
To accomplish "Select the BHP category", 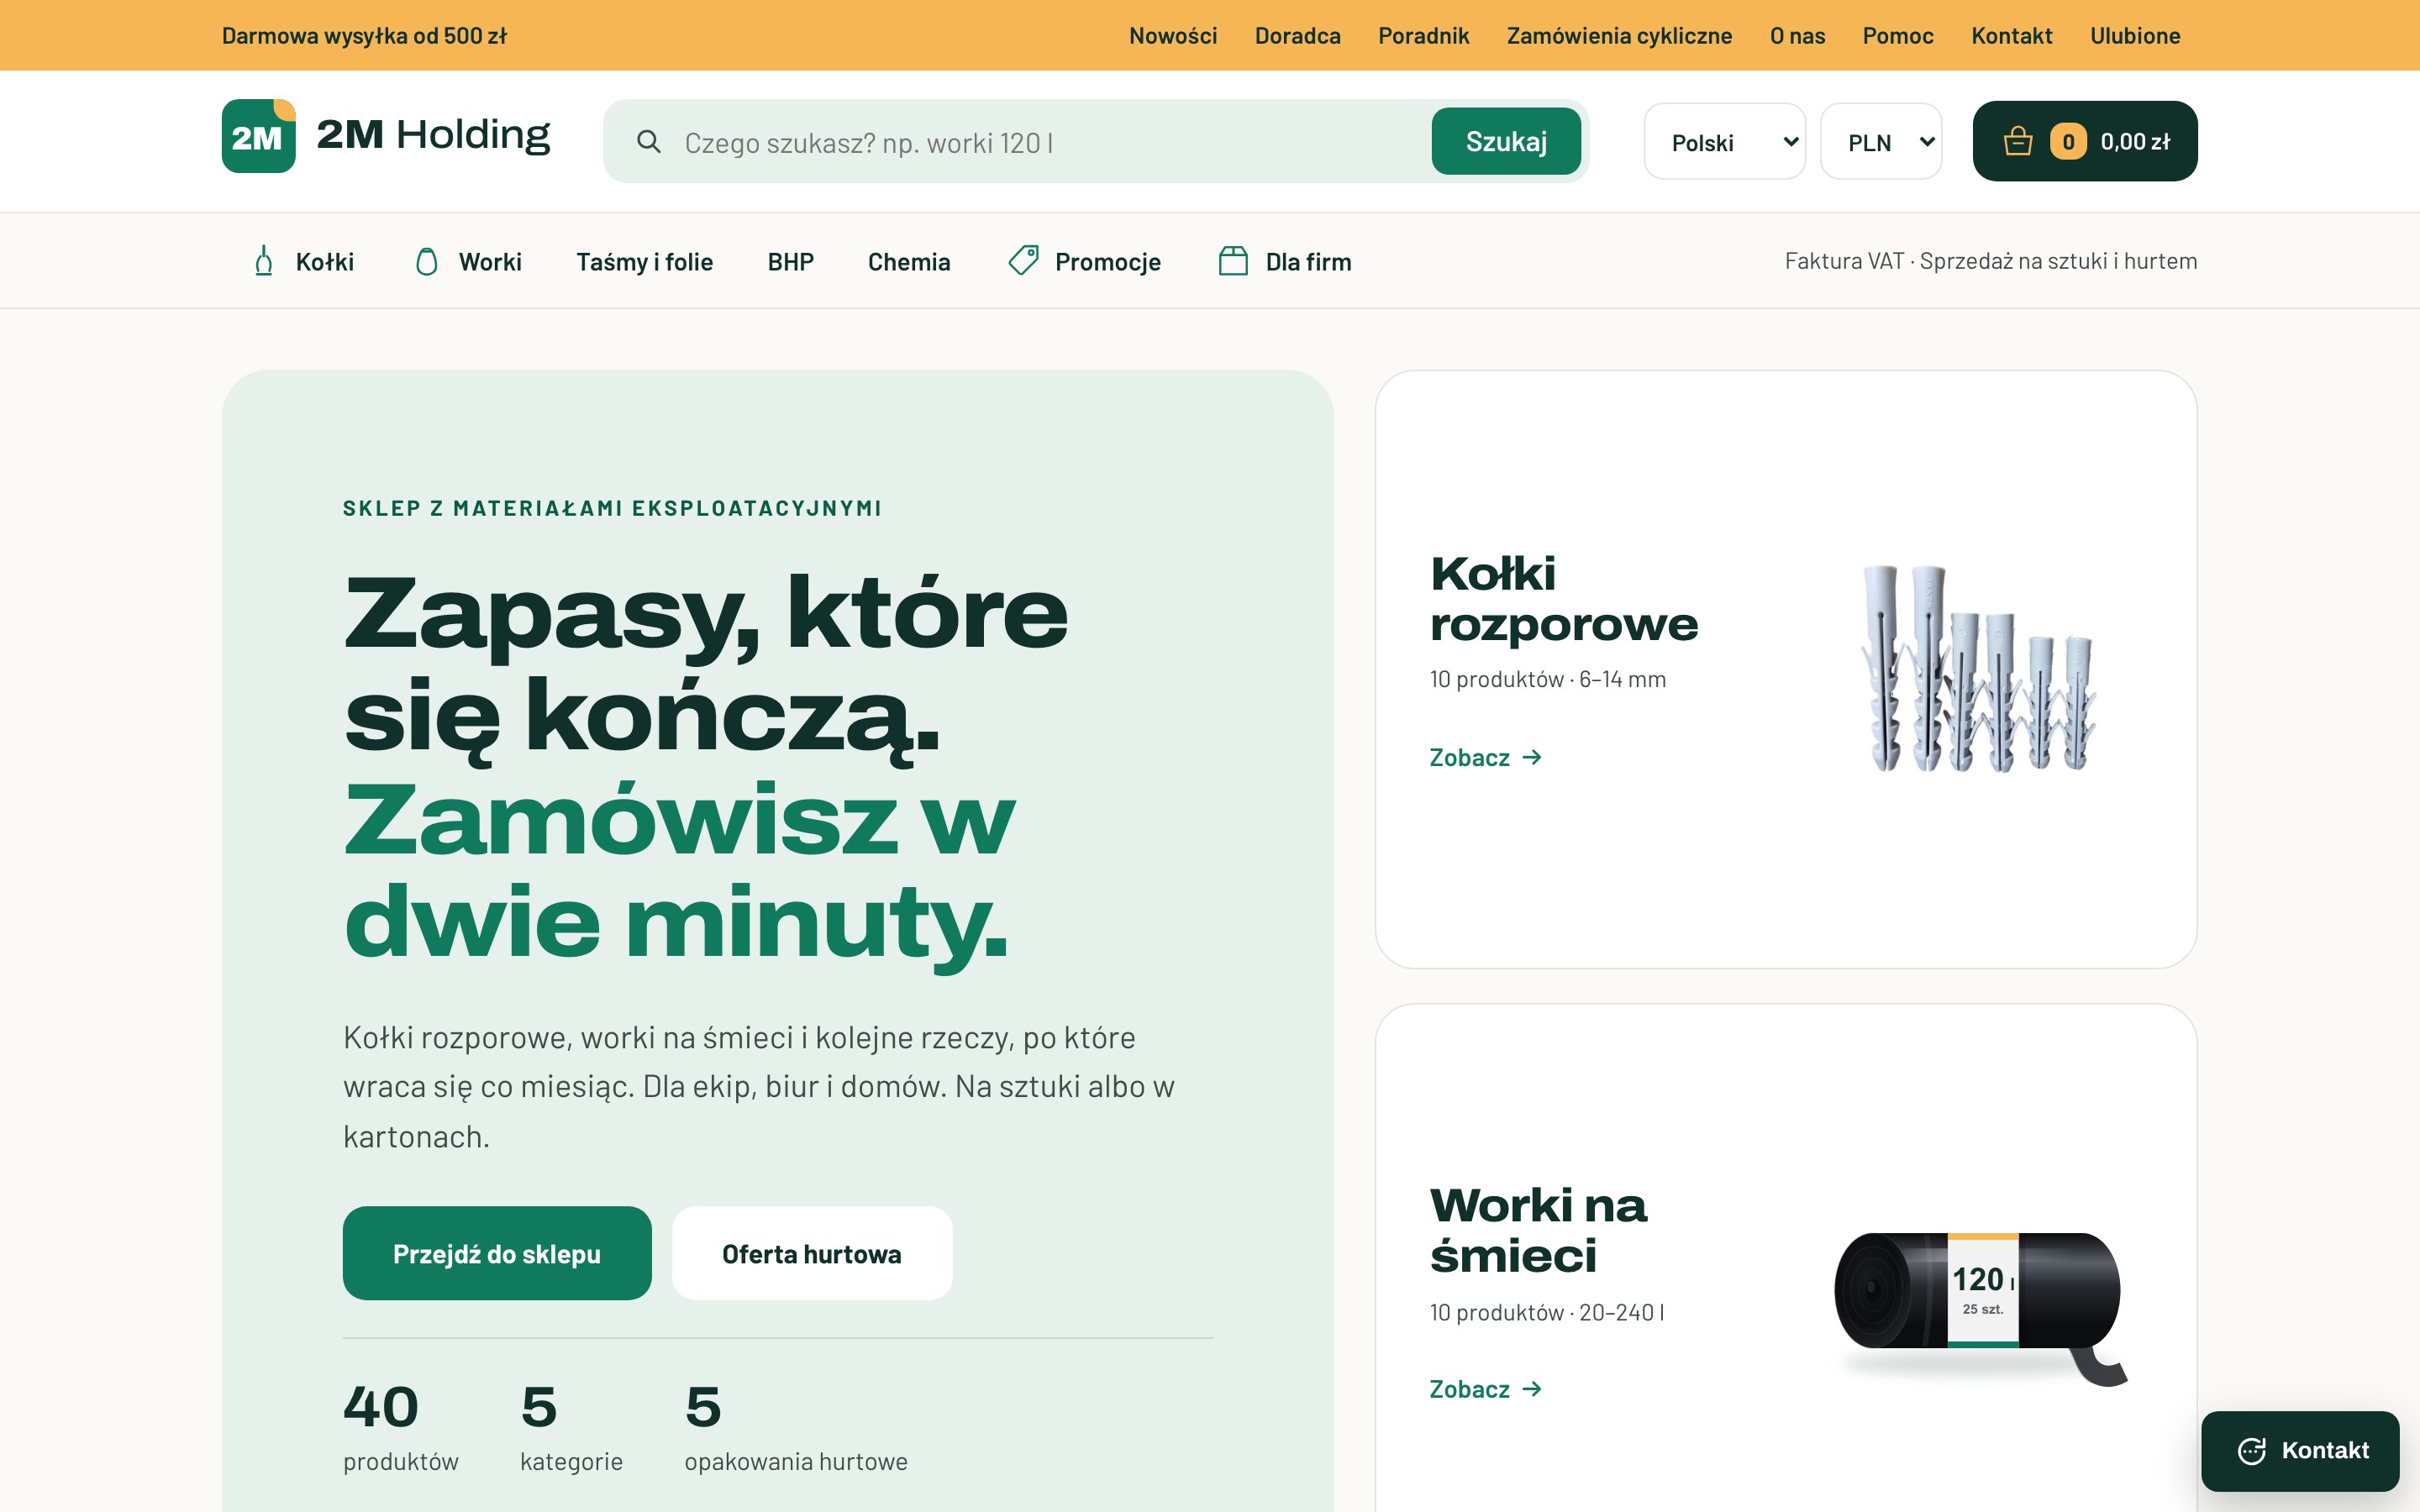I will click(x=791, y=262).
